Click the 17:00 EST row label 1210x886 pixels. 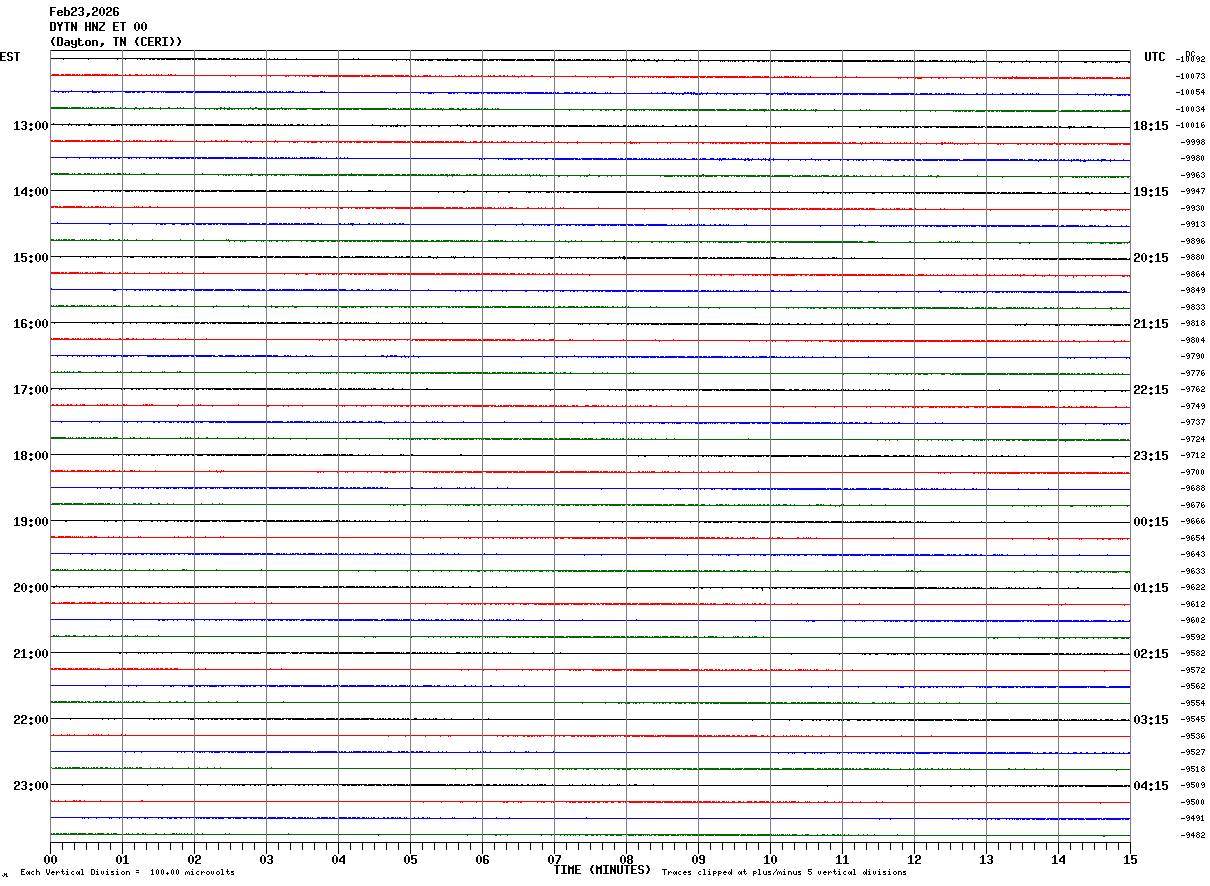[31, 390]
